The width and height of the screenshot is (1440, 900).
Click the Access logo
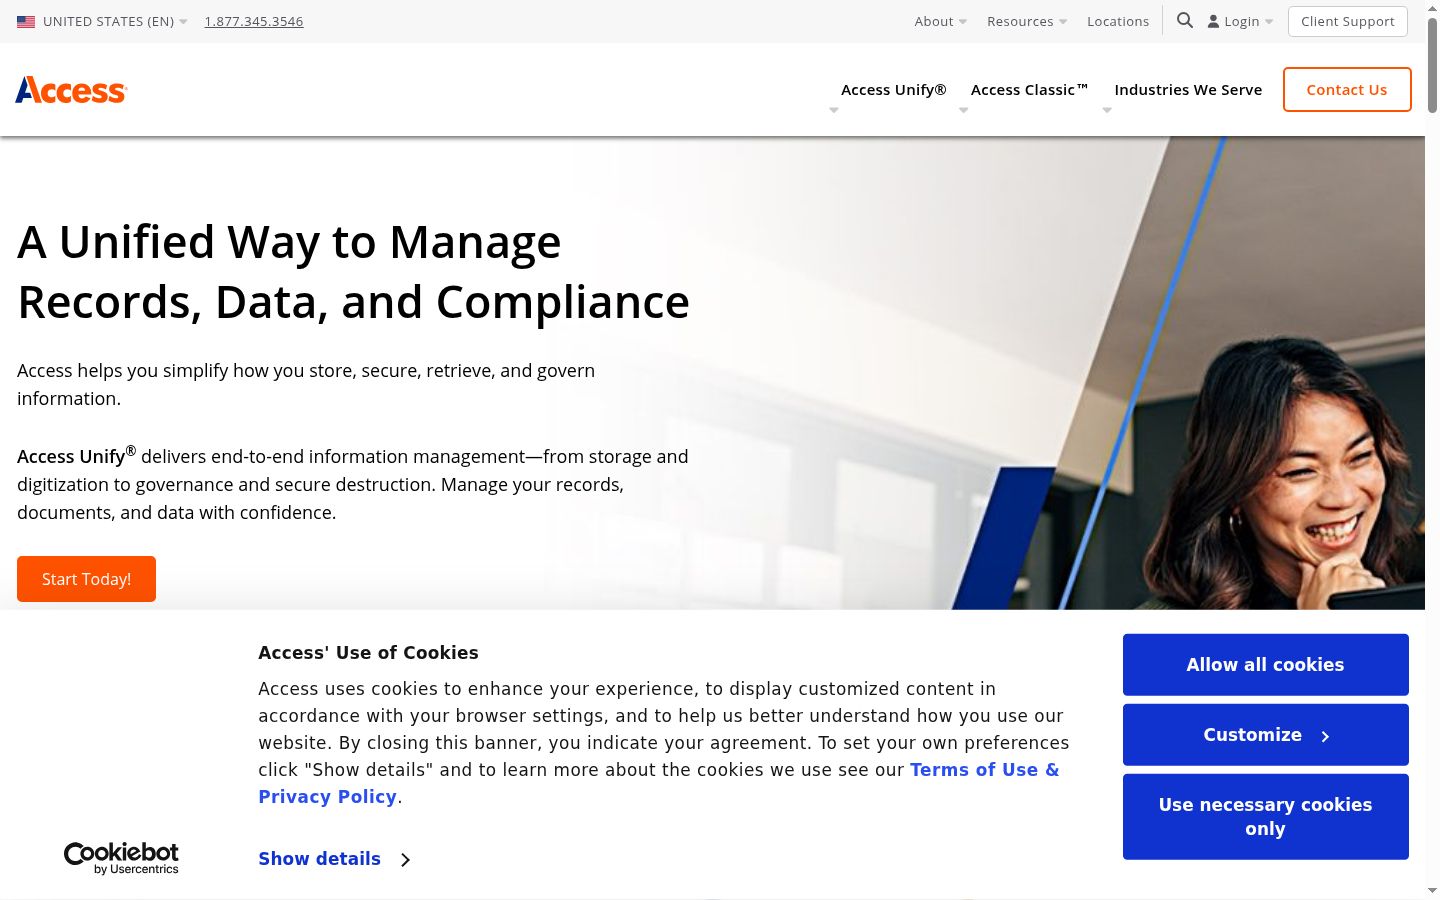click(x=71, y=90)
